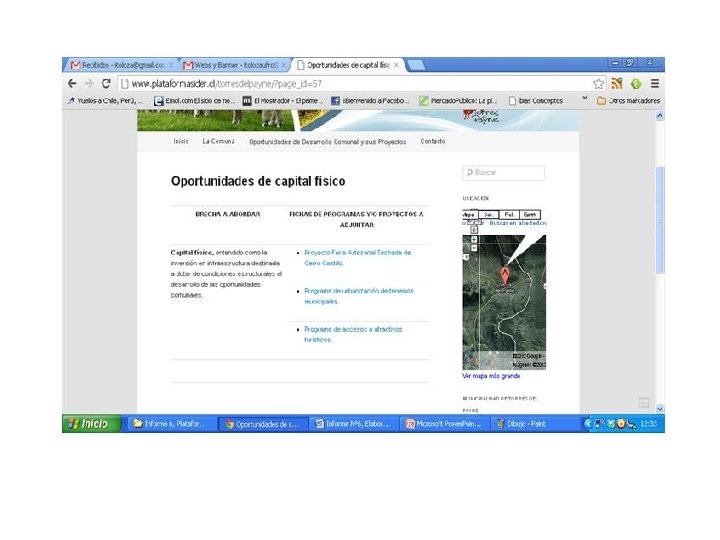Go to the Inicio site menu item
720x540 pixels.
tap(181, 141)
